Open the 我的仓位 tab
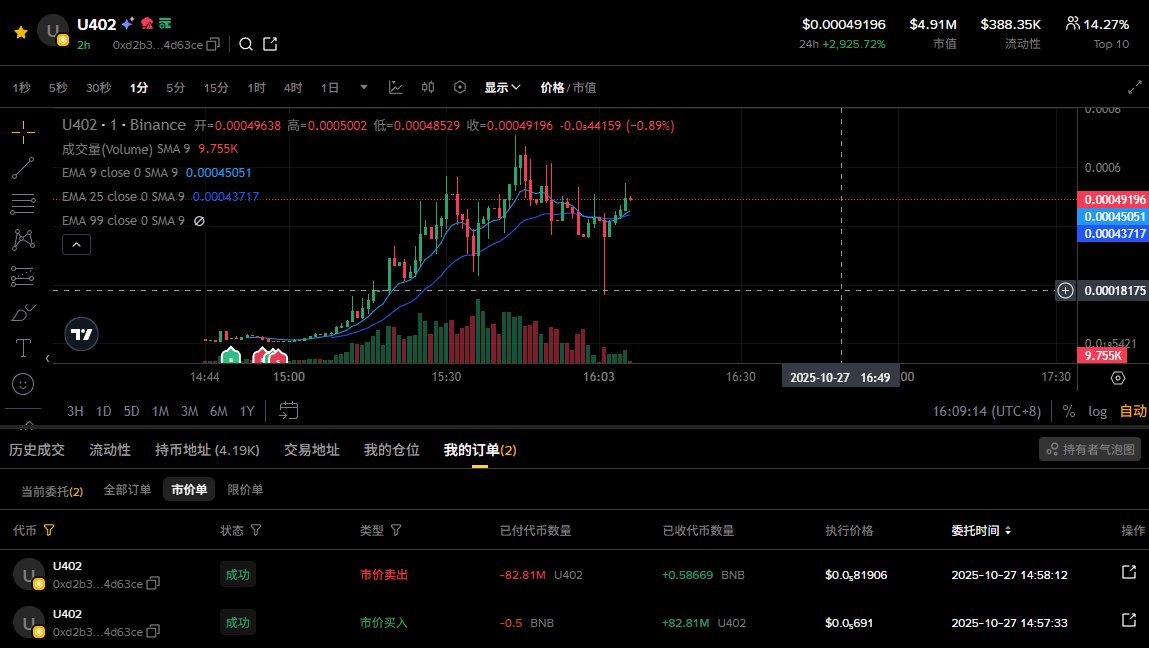 (392, 449)
